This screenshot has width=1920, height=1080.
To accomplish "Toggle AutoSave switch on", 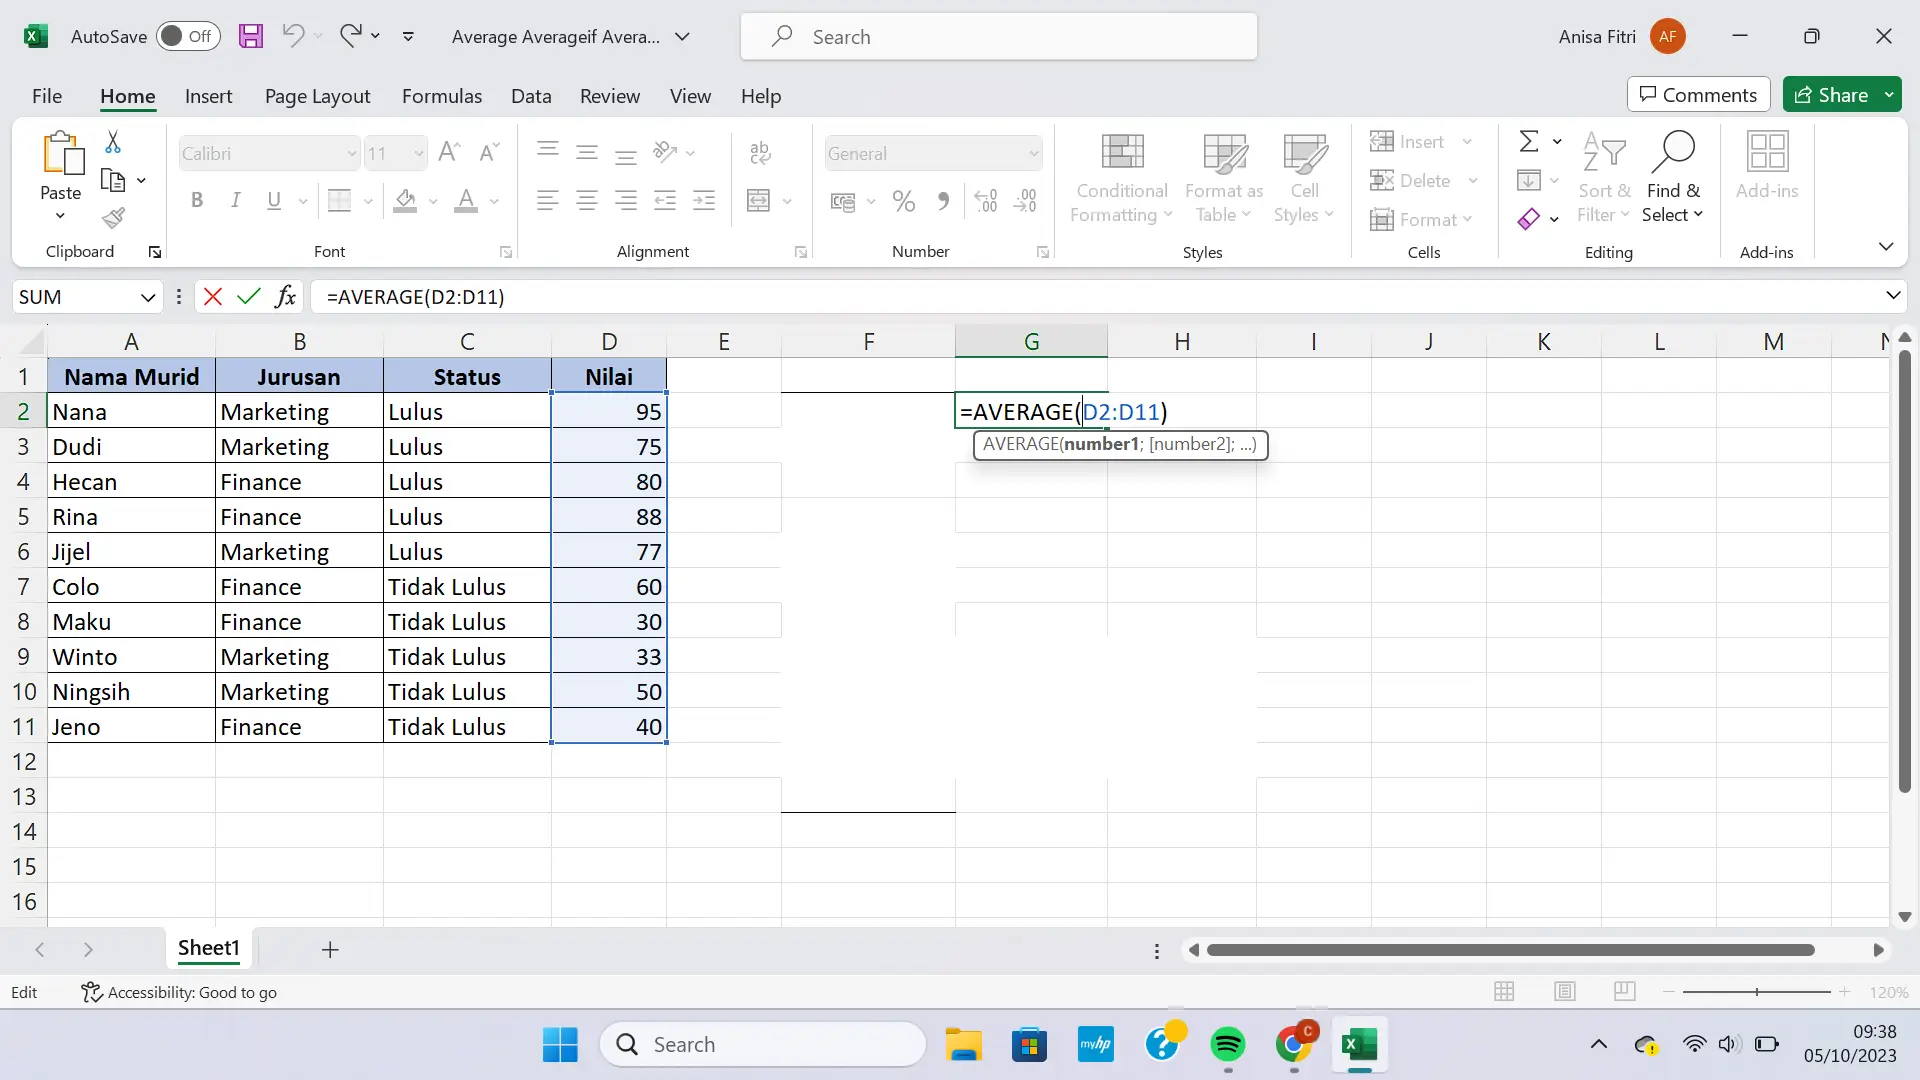I will click(x=188, y=36).
